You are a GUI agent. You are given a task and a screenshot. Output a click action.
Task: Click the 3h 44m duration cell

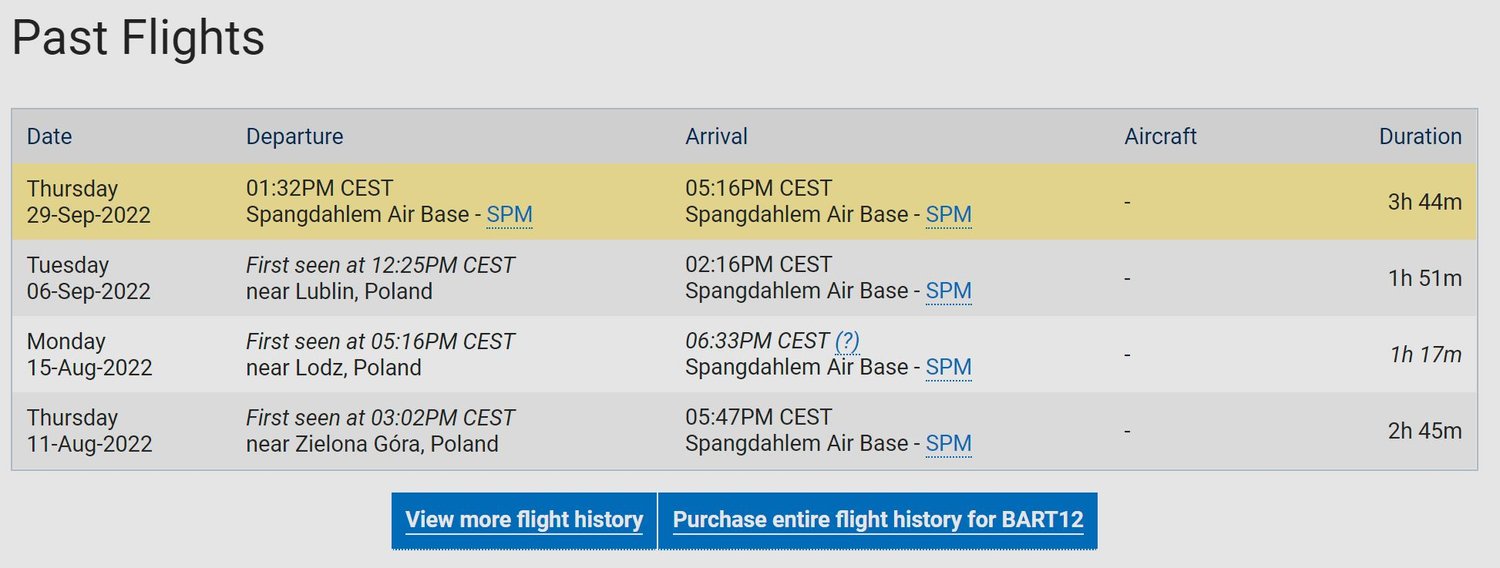[1424, 202]
